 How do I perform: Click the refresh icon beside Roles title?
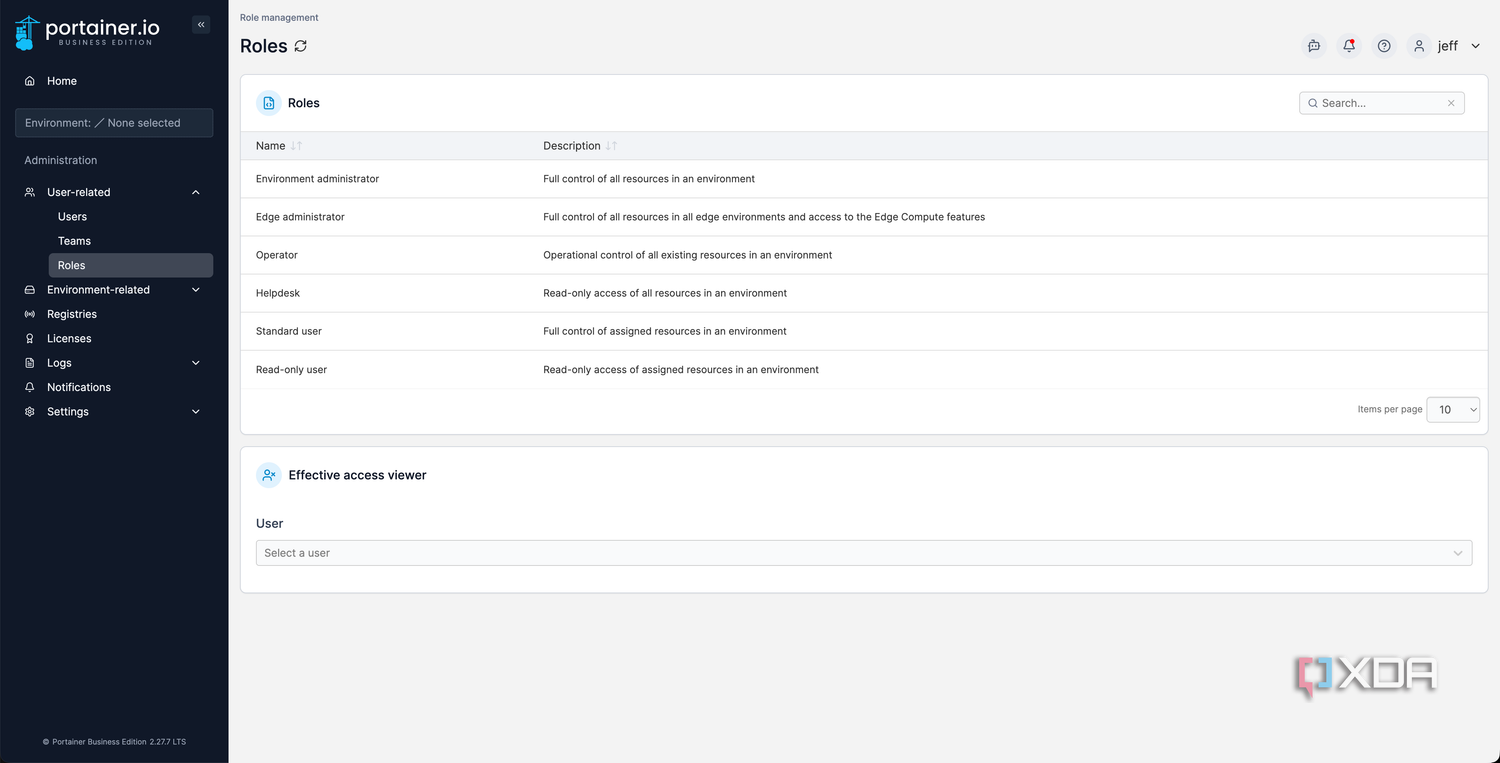[301, 46]
